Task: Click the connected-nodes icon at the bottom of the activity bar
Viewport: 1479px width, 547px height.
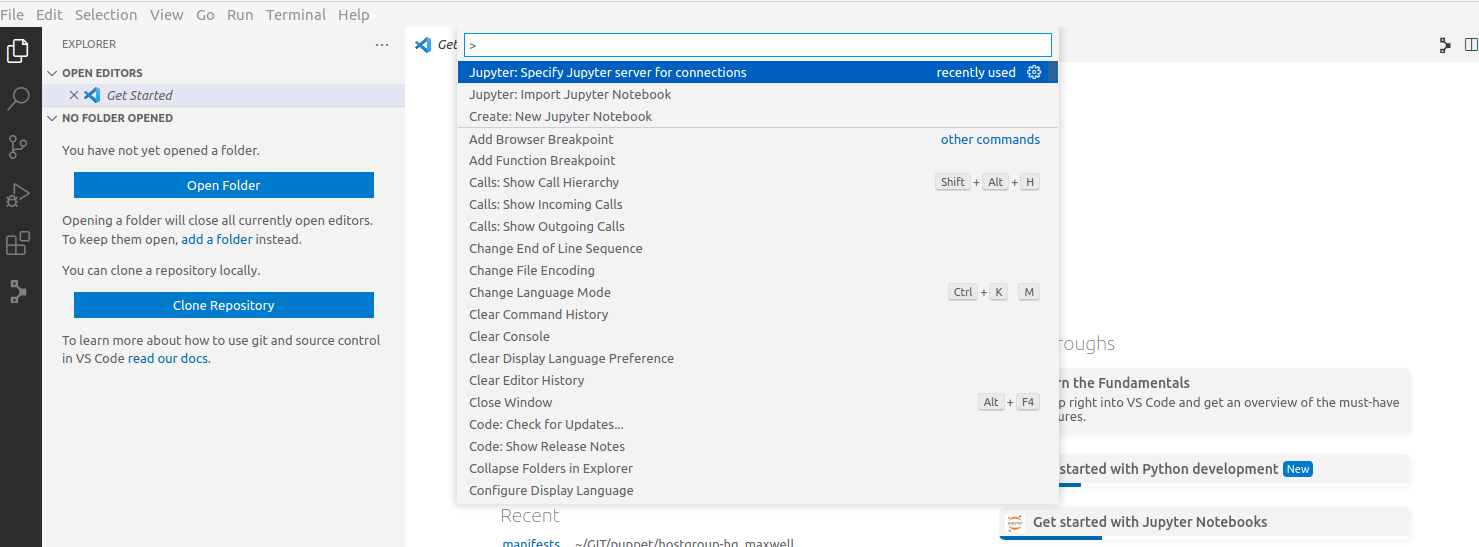Action: 18,291
